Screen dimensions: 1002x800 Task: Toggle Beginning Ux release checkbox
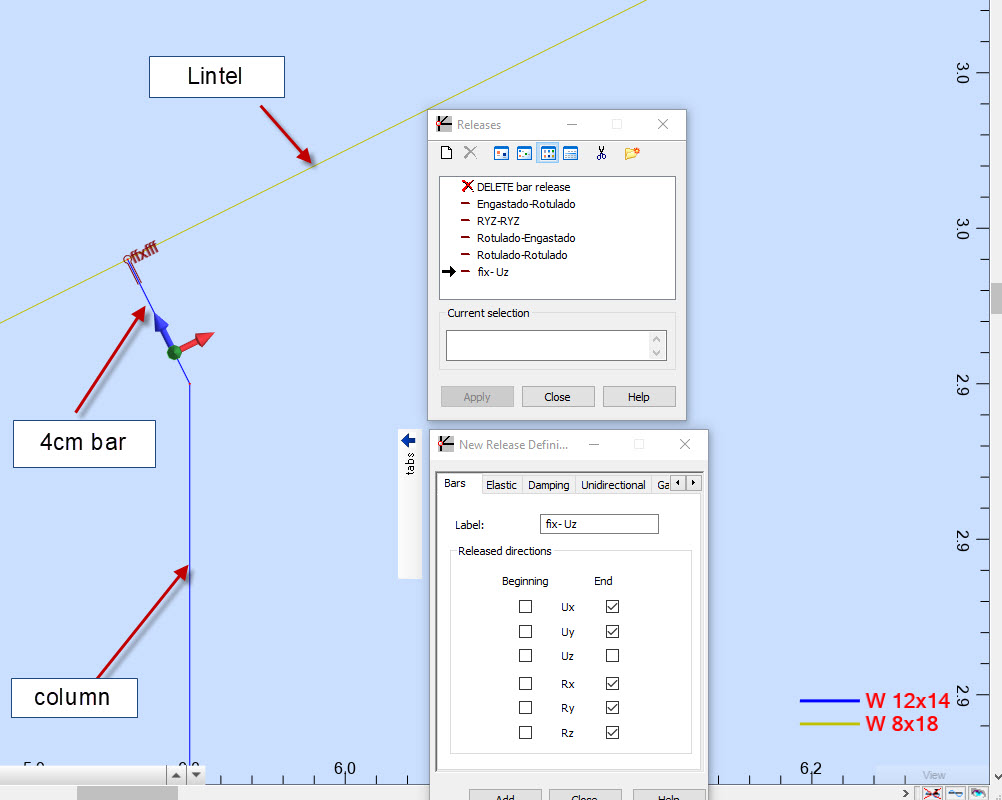point(525,606)
